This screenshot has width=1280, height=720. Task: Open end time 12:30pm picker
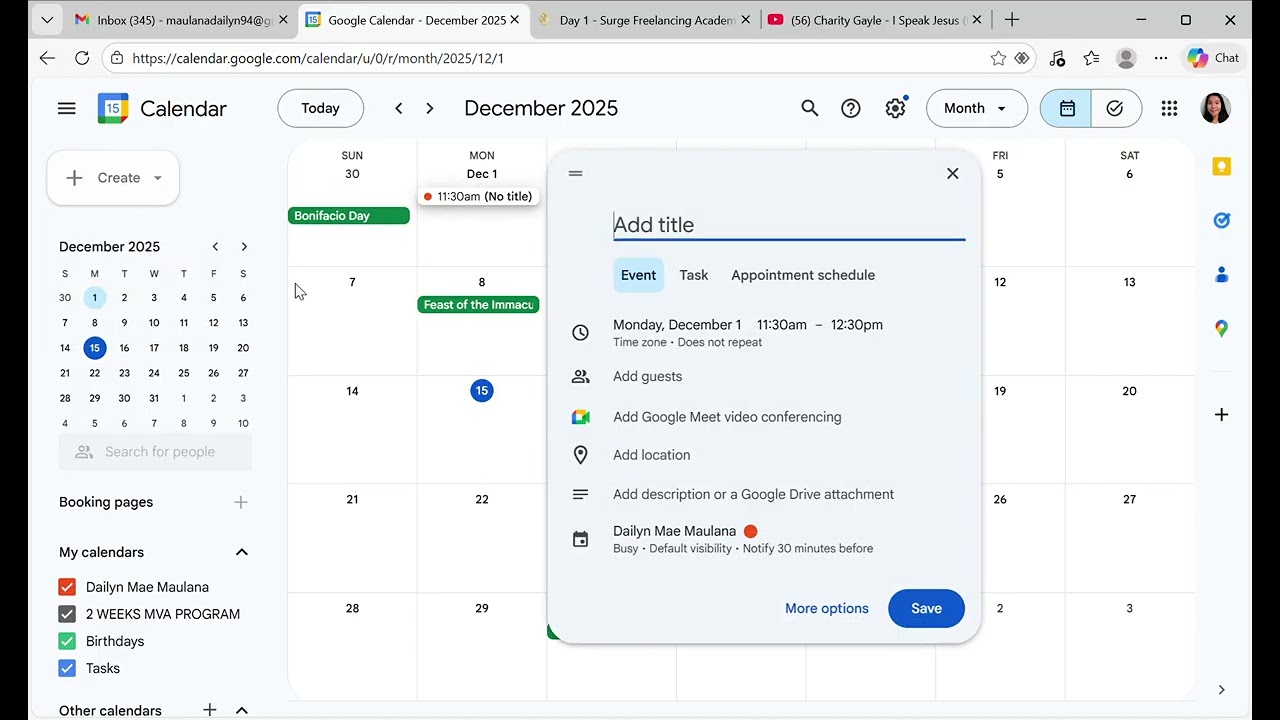(855, 325)
